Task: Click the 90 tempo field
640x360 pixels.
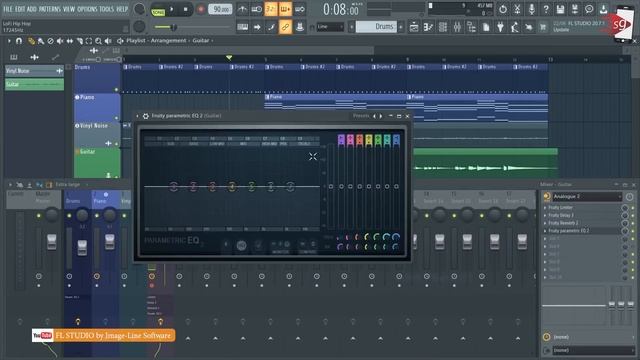Action: coord(220,9)
